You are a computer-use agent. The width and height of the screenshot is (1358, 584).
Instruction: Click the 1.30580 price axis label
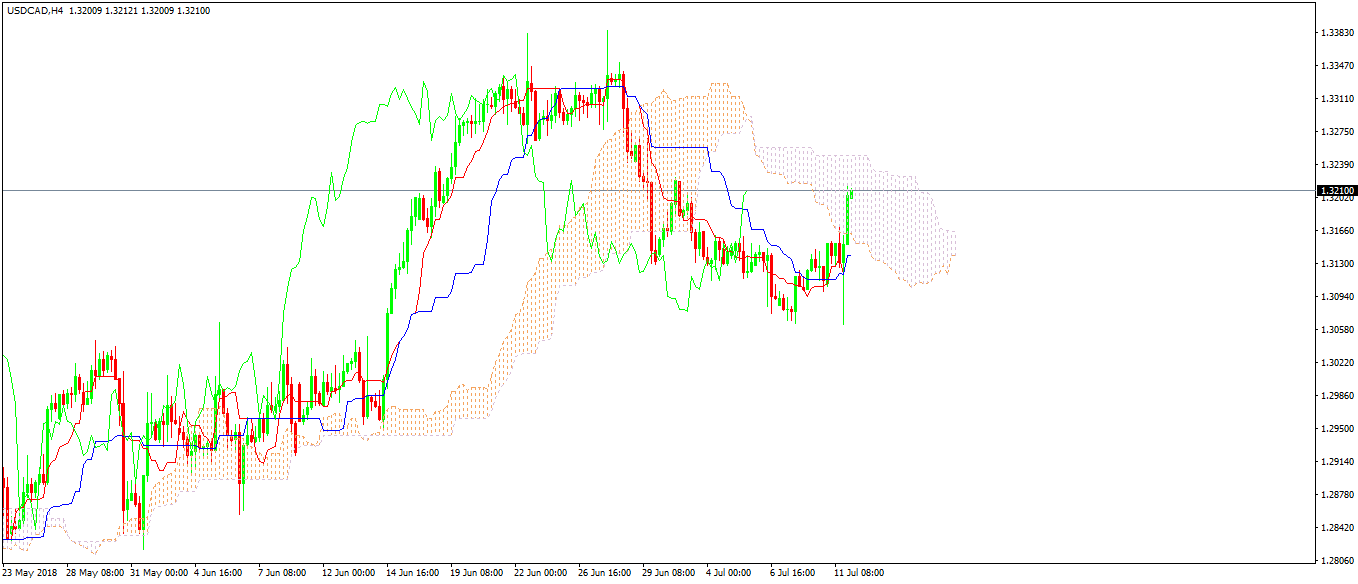coord(1336,330)
